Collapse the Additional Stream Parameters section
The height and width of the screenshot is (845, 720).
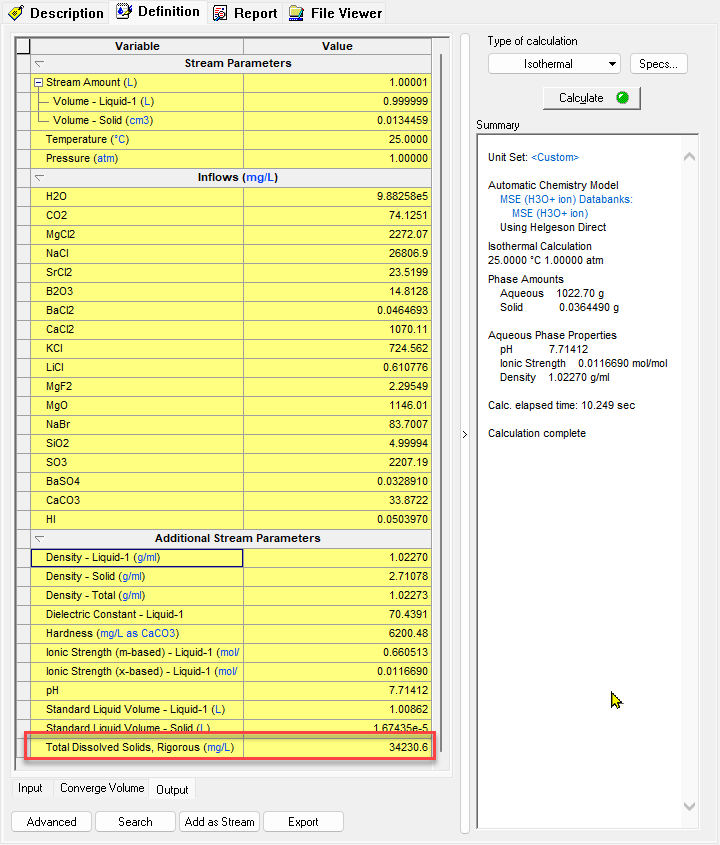(39, 538)
